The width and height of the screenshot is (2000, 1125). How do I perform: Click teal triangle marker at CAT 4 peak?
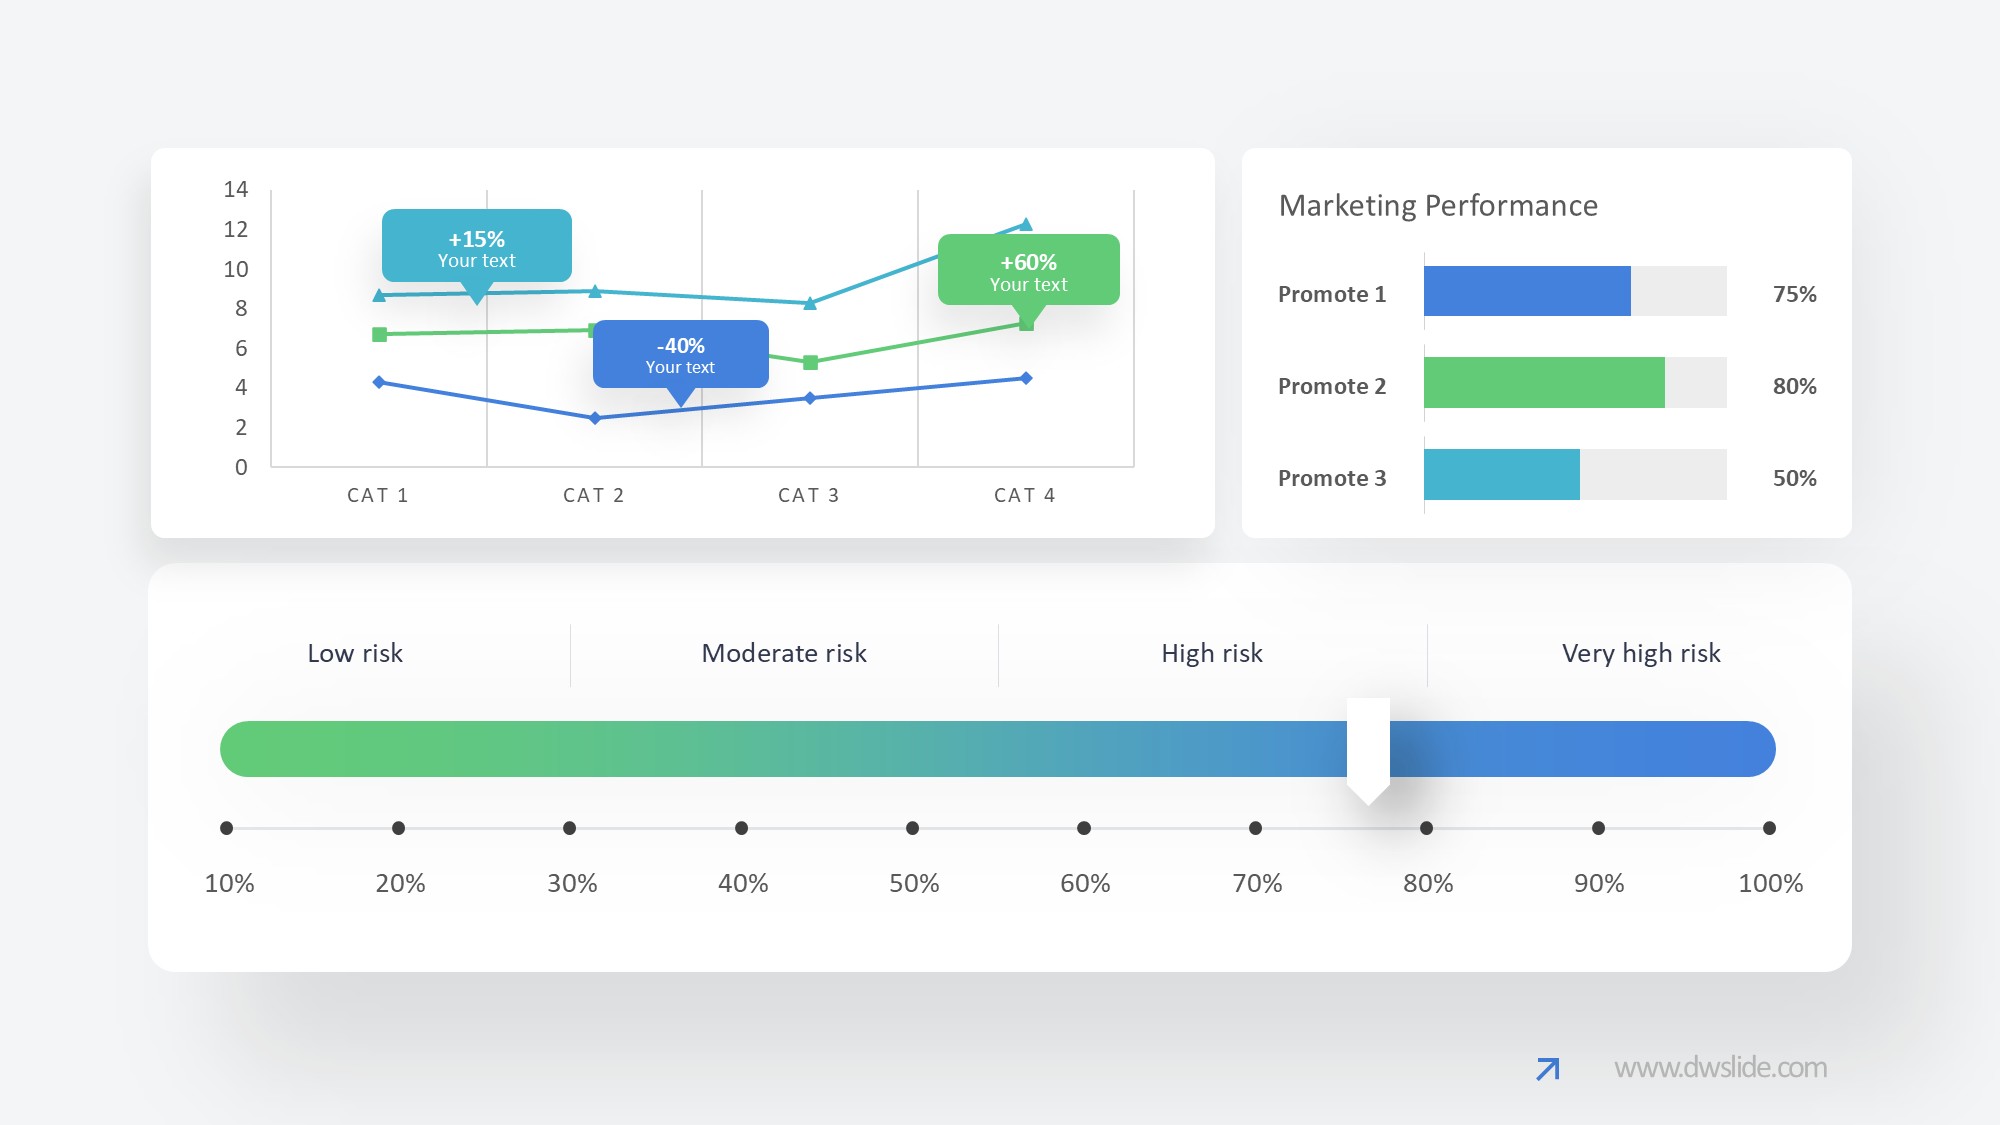pyautogui.click(x=1025, y=225)
